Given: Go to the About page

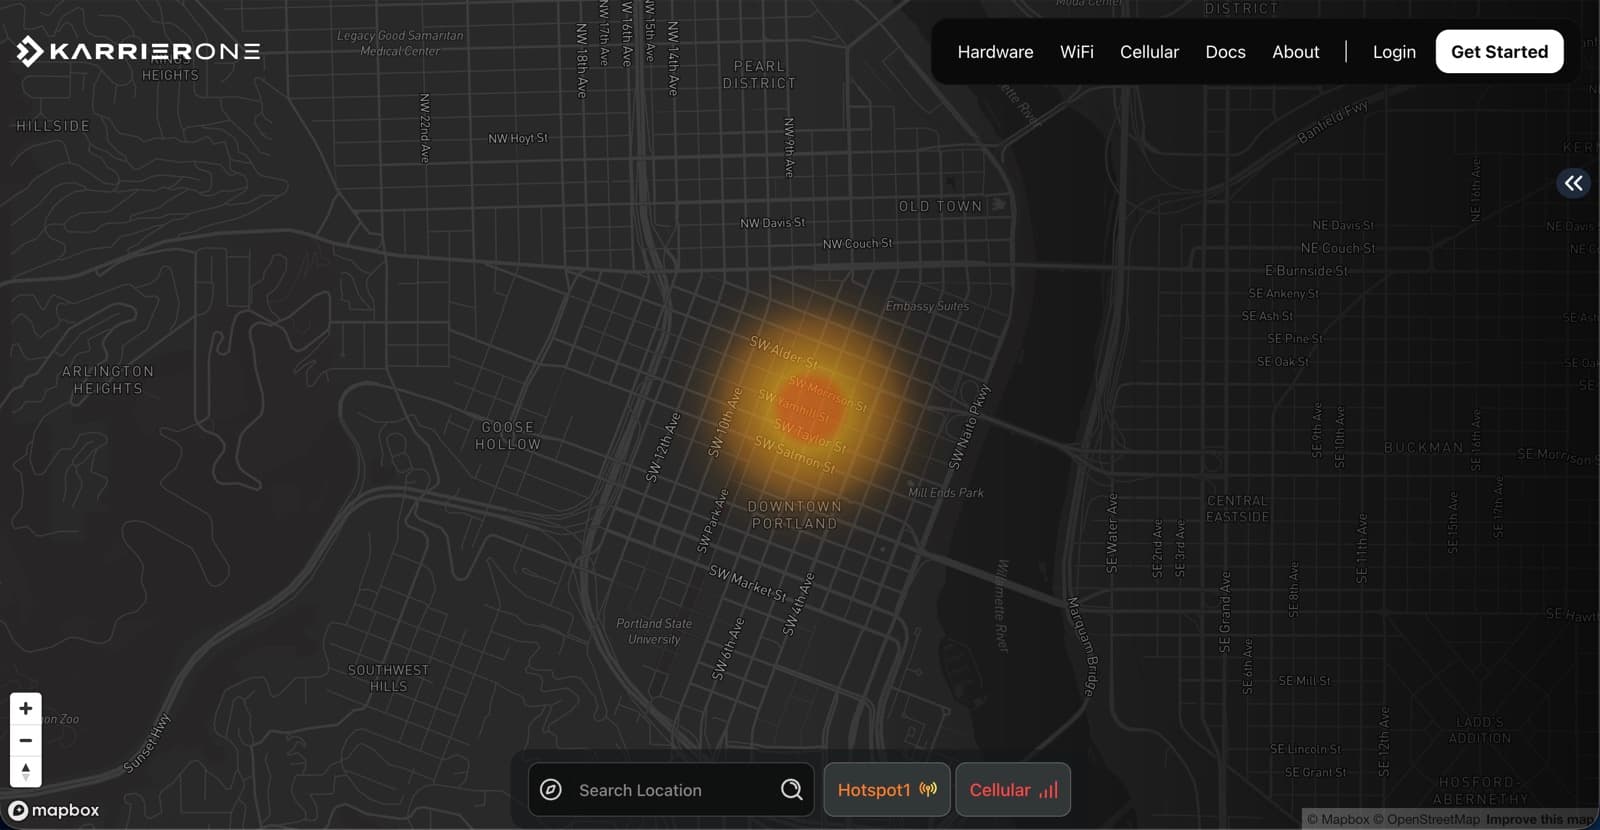Looking at the screenshot, I should 1295,52.
